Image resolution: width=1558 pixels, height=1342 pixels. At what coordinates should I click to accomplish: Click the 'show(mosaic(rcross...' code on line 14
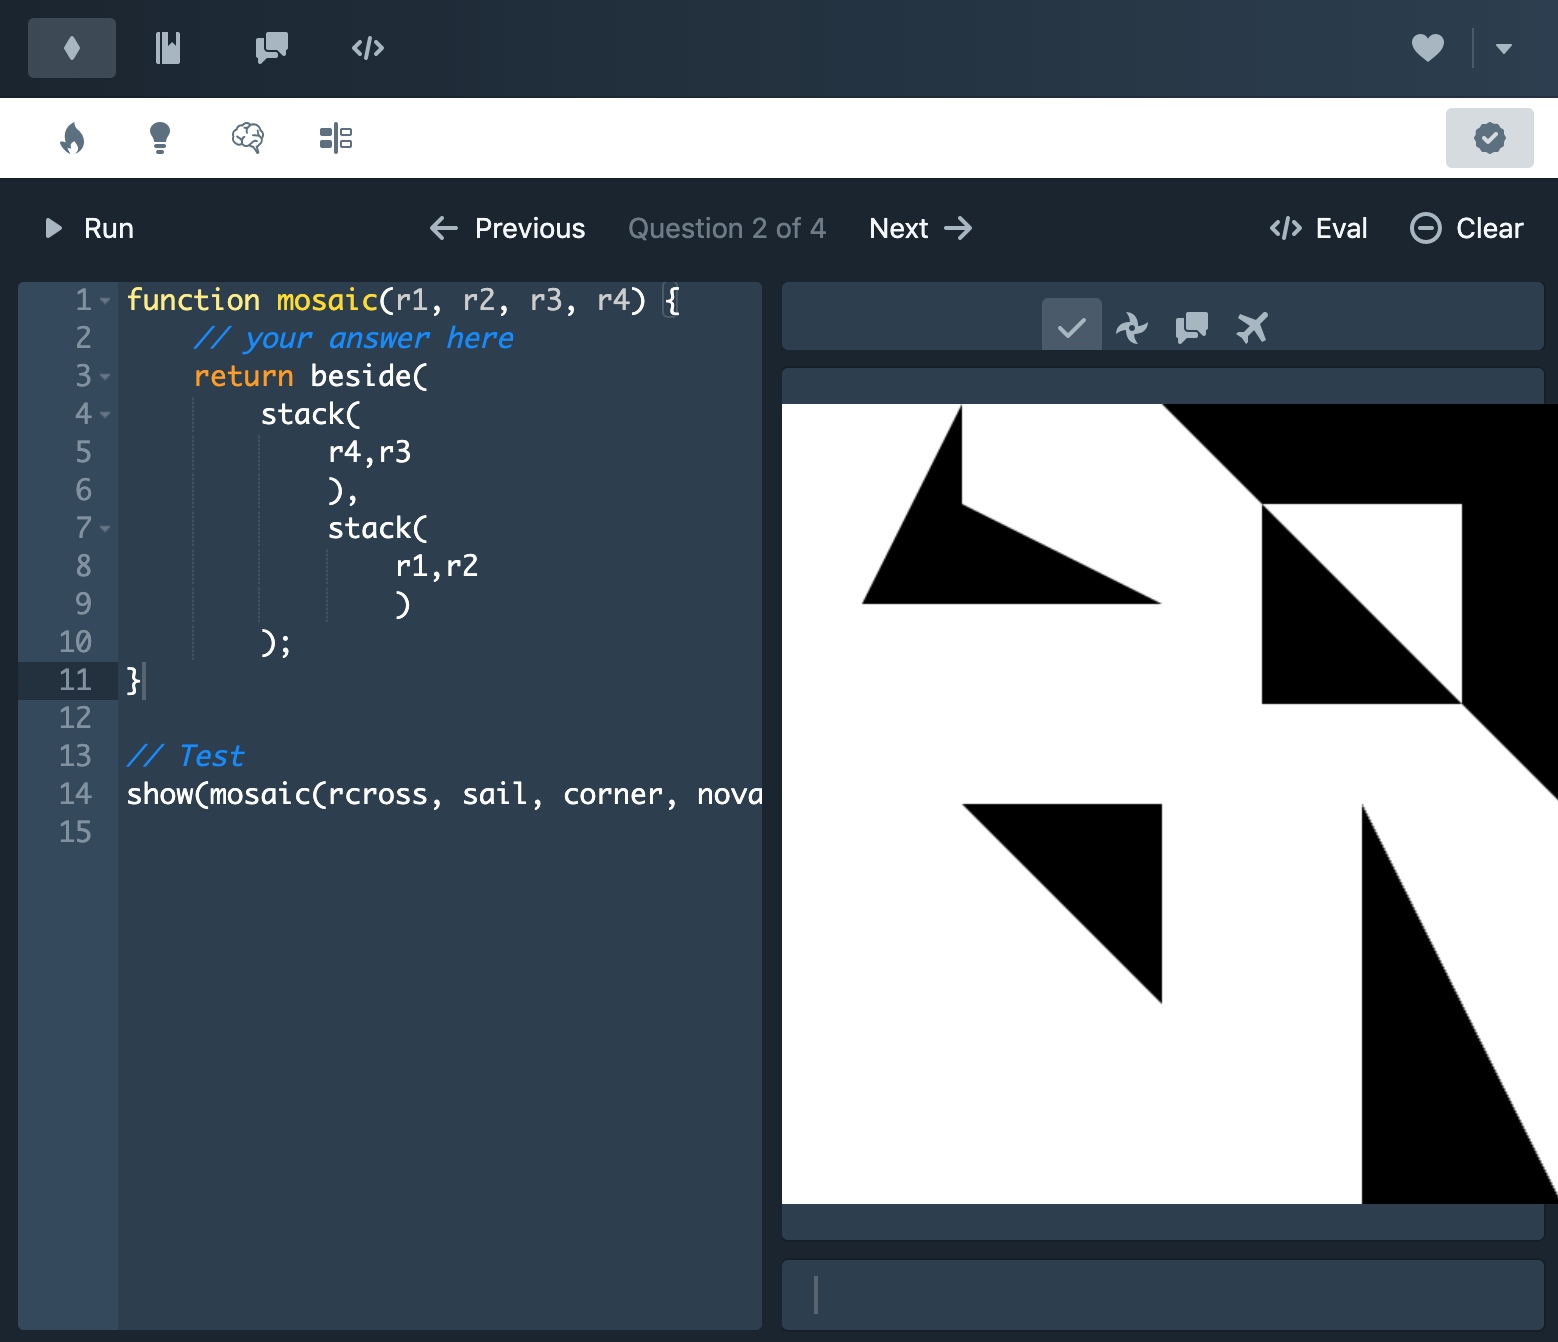[444, 794]
